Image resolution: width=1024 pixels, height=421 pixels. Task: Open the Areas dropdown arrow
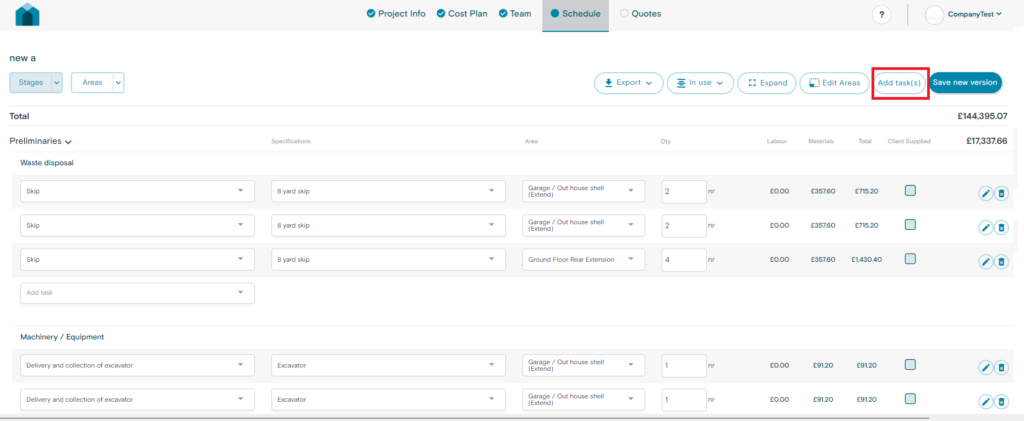coord(118,83)
